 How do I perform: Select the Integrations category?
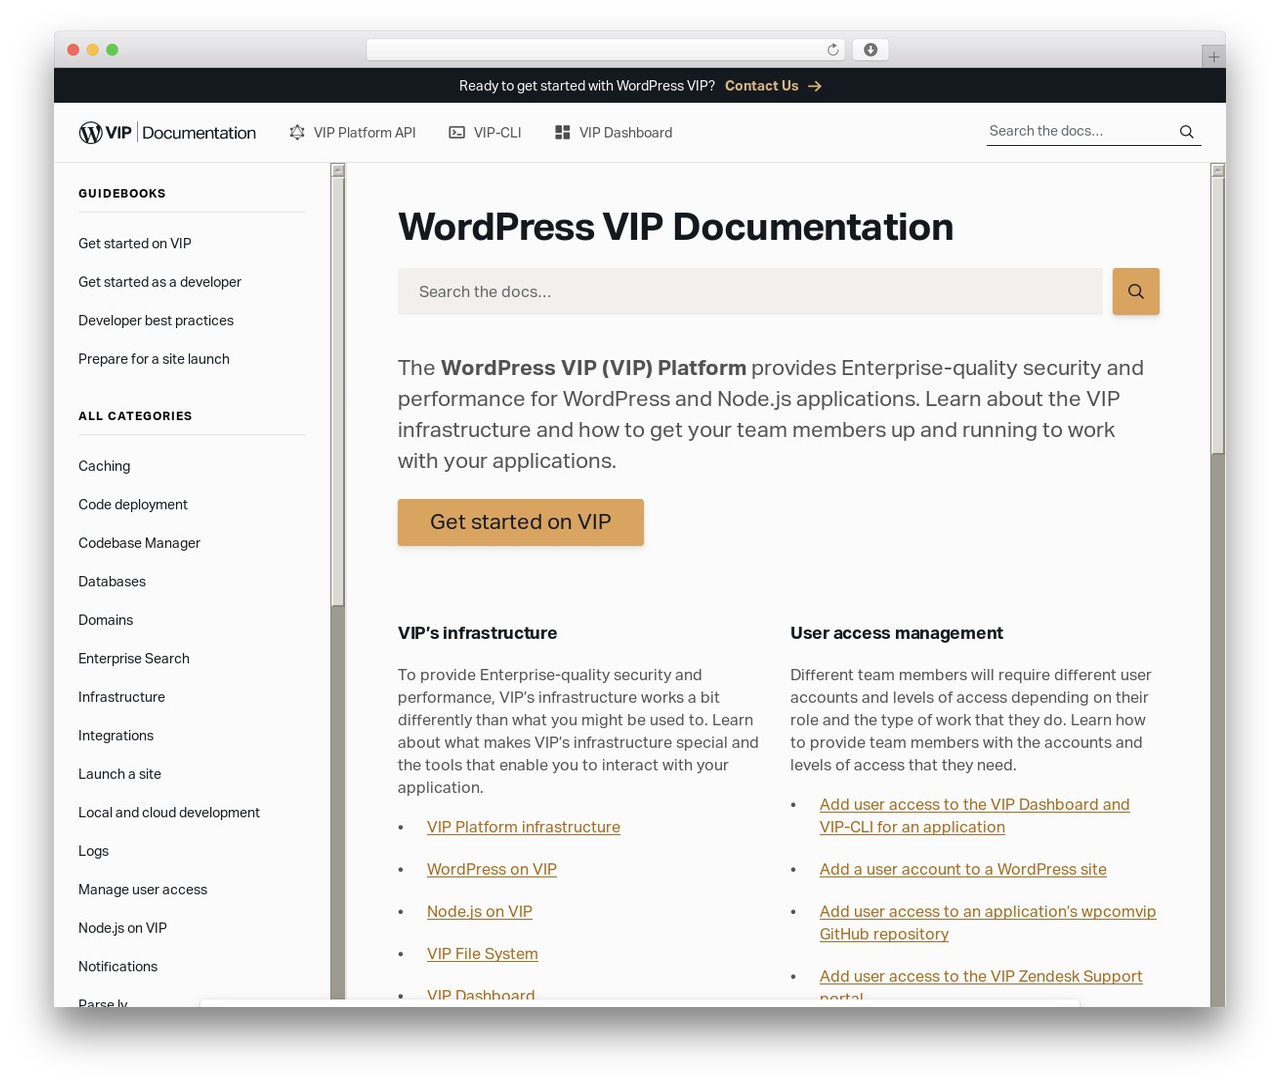pos(116,735)
